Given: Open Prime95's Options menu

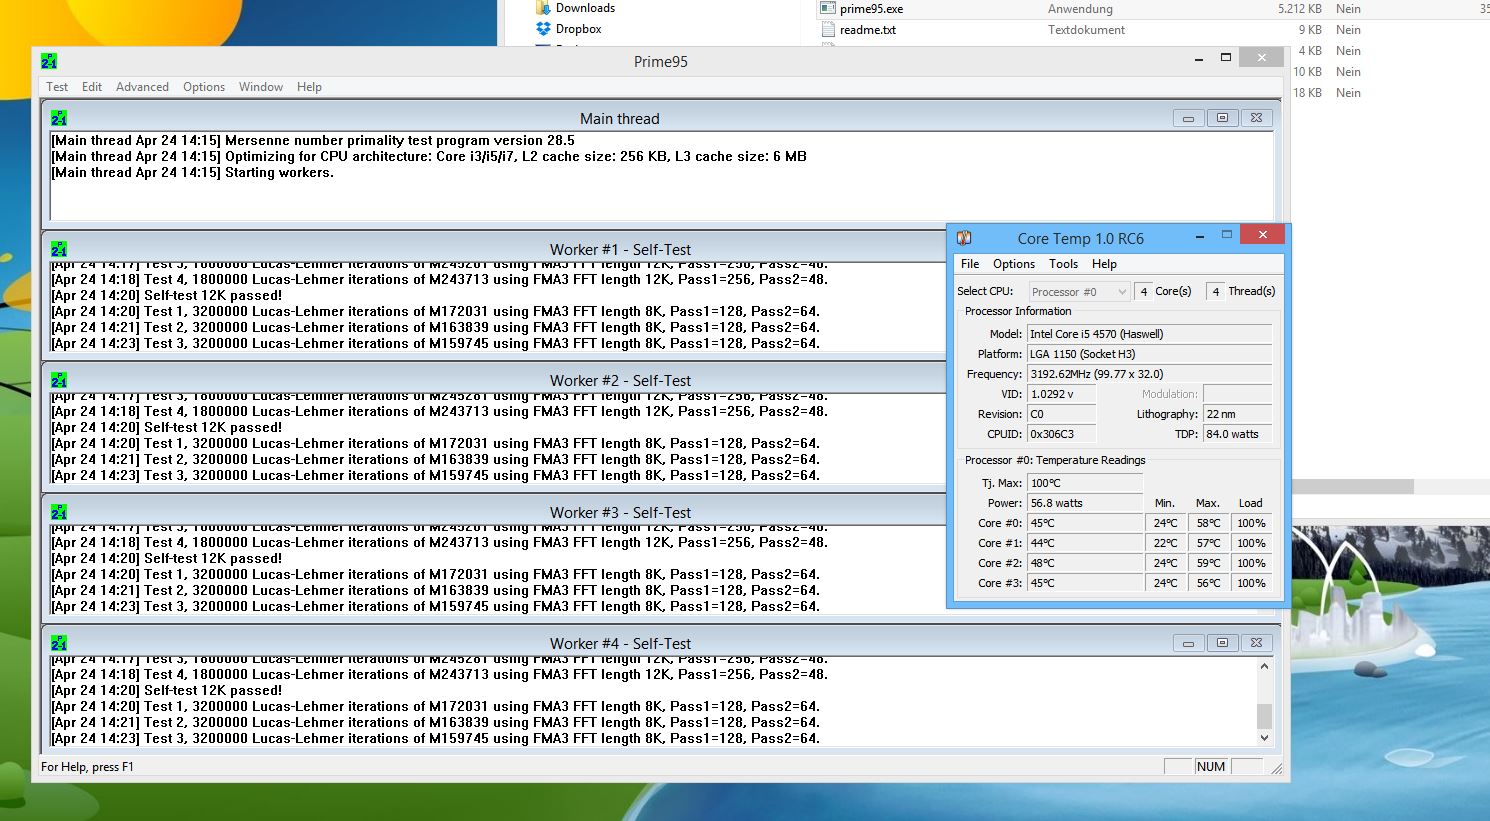Looking at the screenshot, I should [x=204, y=87].
